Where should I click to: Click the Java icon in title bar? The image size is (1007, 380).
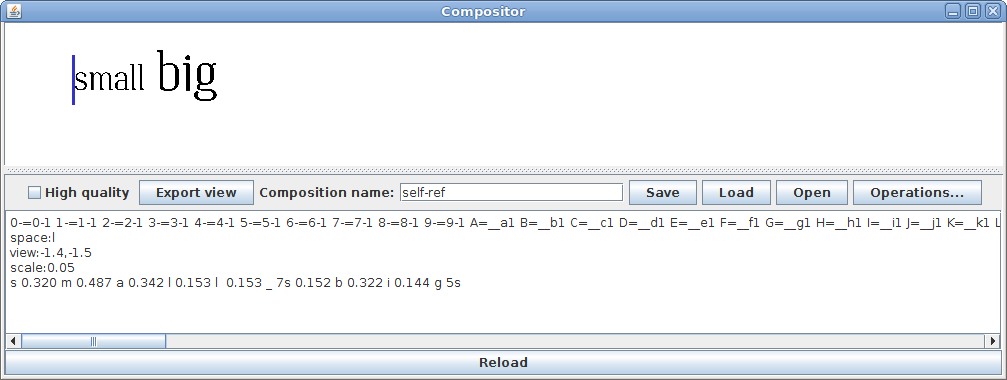pyautogui.click(x=12, y=11)
